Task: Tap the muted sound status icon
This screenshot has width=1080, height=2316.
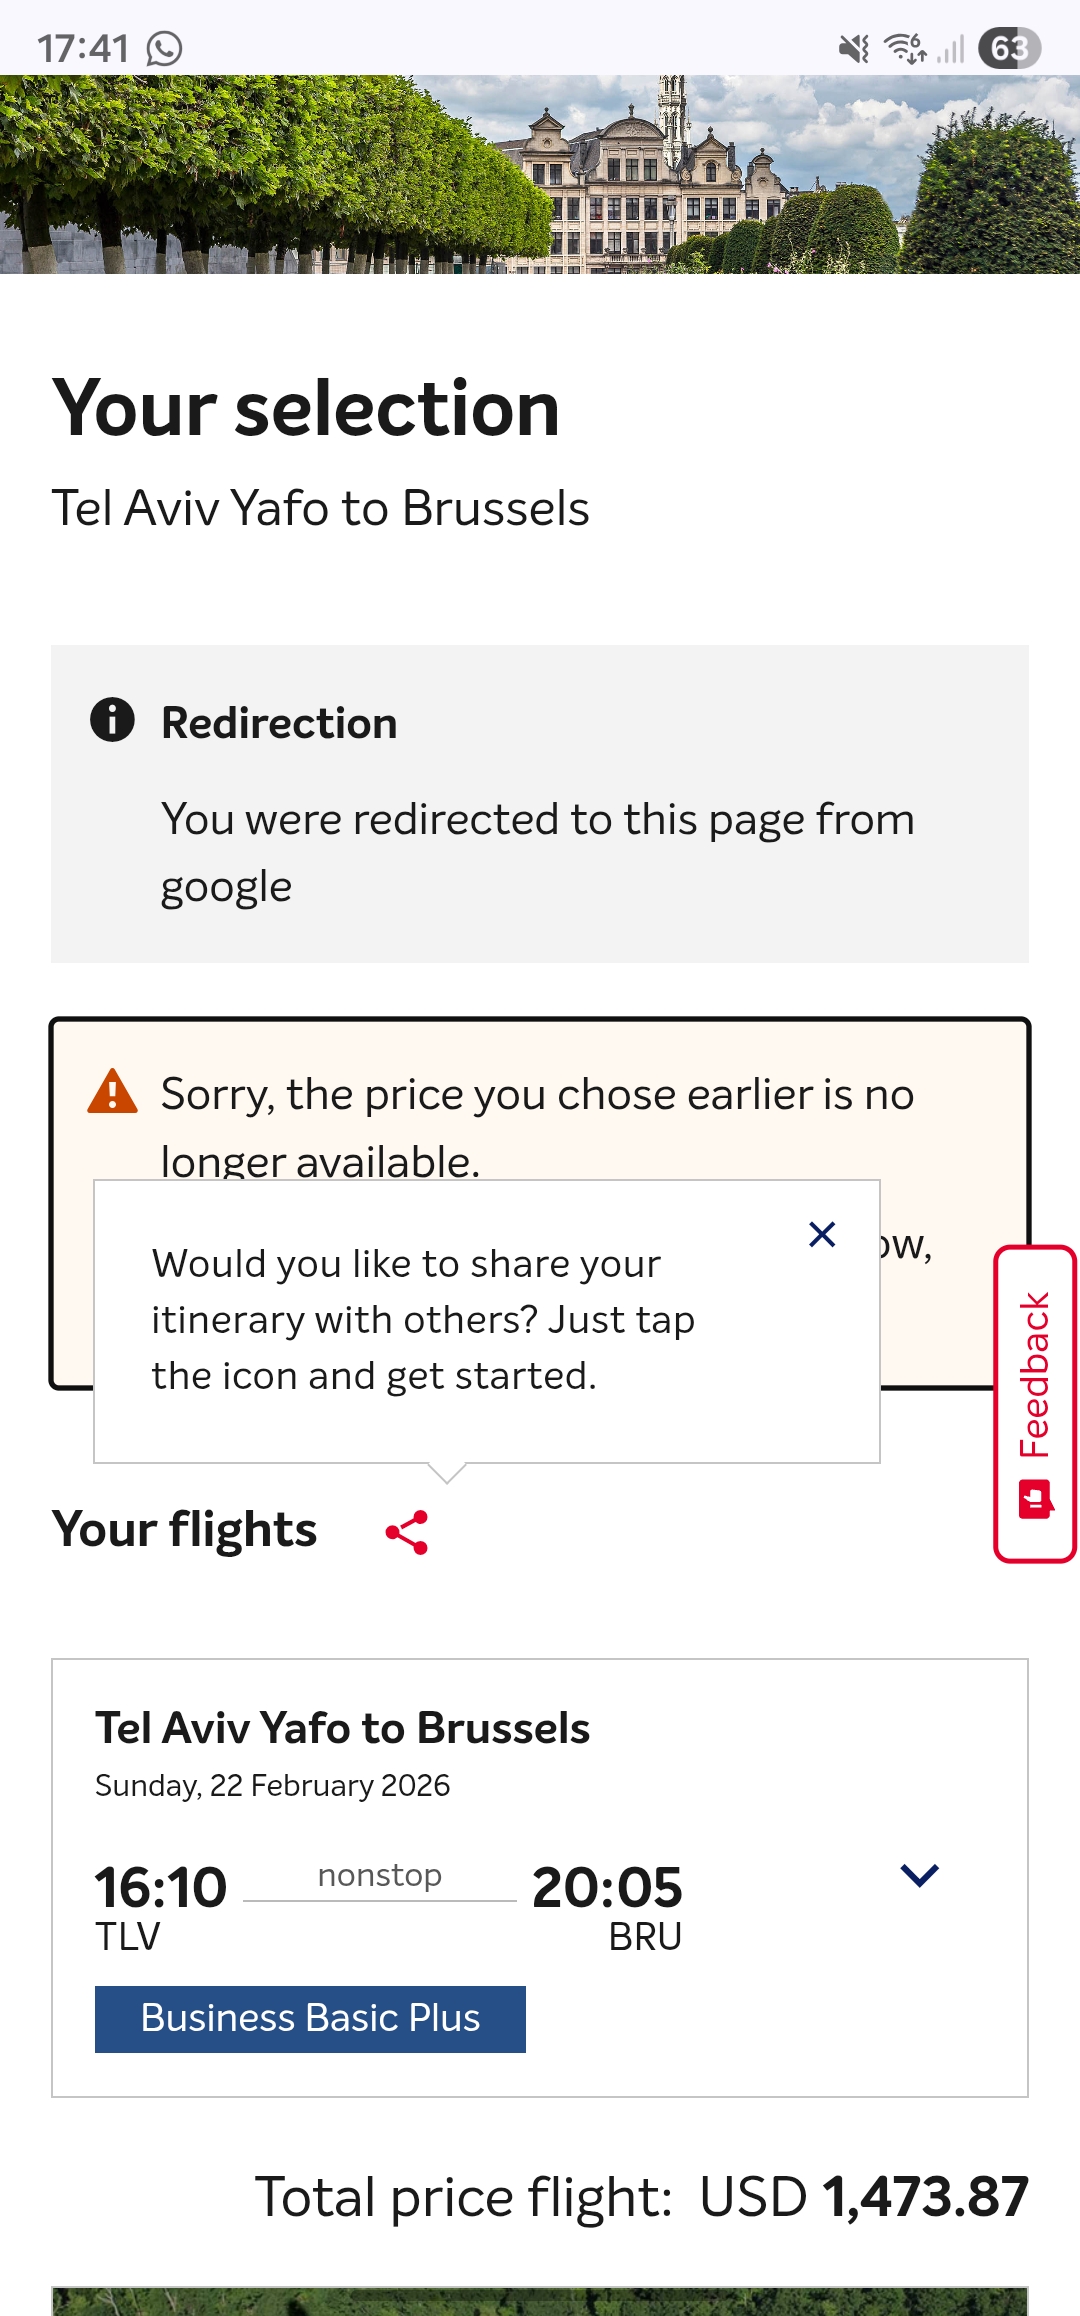Action: [x=853, y=48]
